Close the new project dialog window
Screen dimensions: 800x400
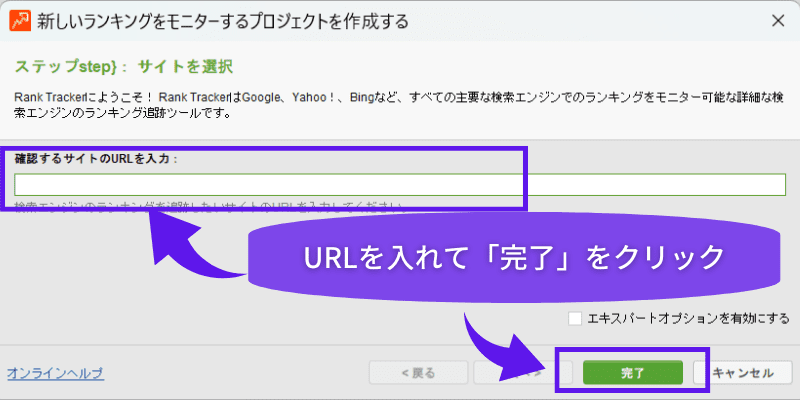(x=778, y=21)
